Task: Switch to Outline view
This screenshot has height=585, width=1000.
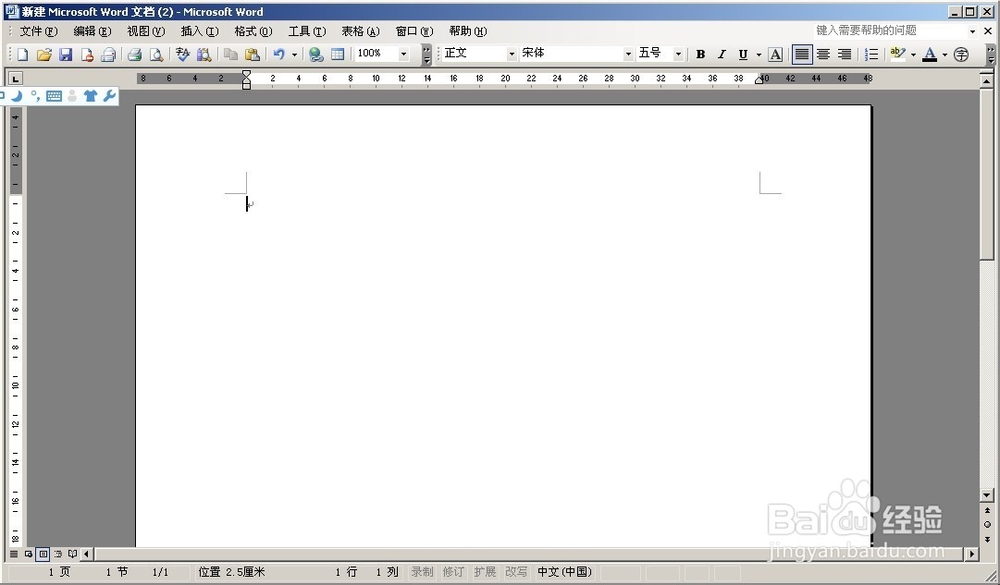Action: point(57,554)
